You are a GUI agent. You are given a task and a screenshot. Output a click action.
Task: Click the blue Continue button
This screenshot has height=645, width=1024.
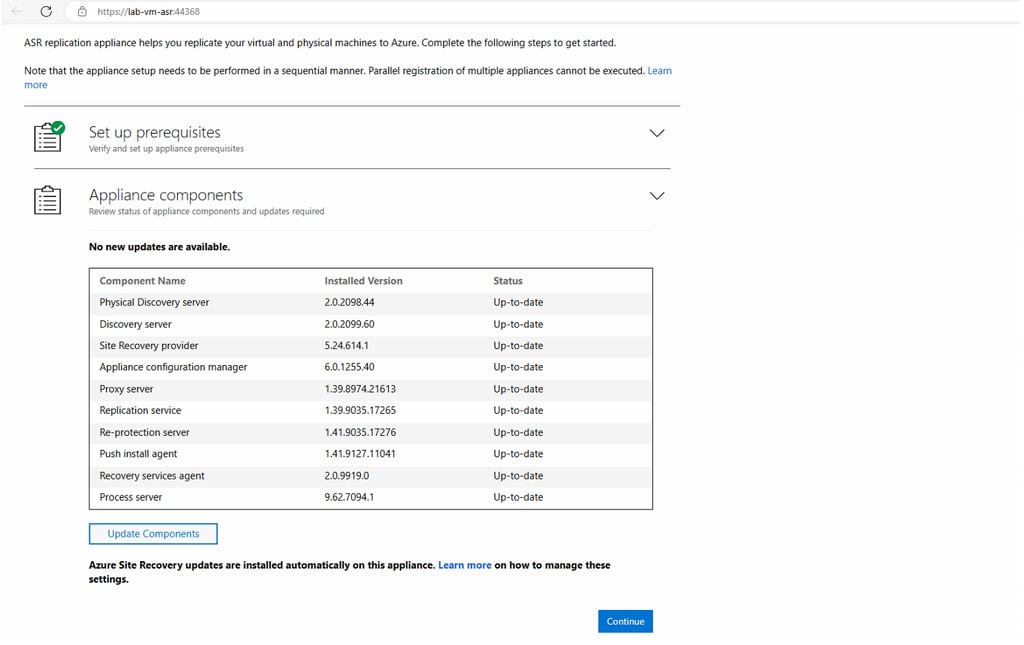coord(625,621)
